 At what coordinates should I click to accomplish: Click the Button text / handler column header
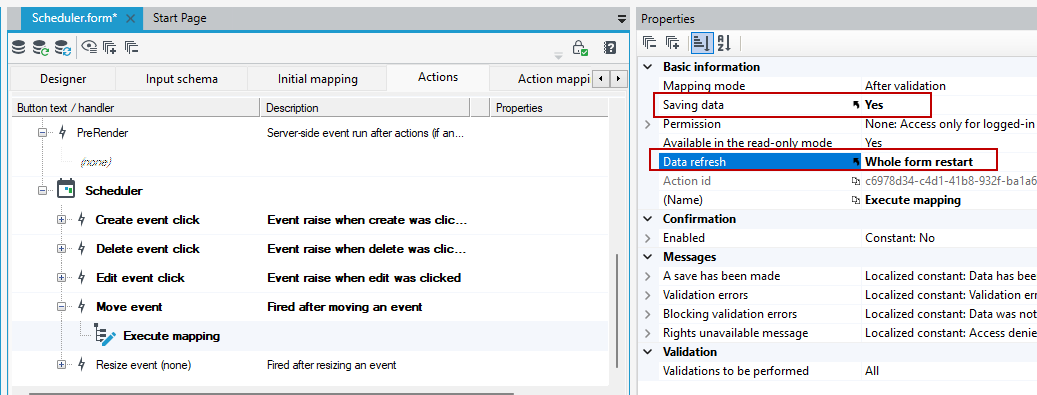[x=136, y=108]
